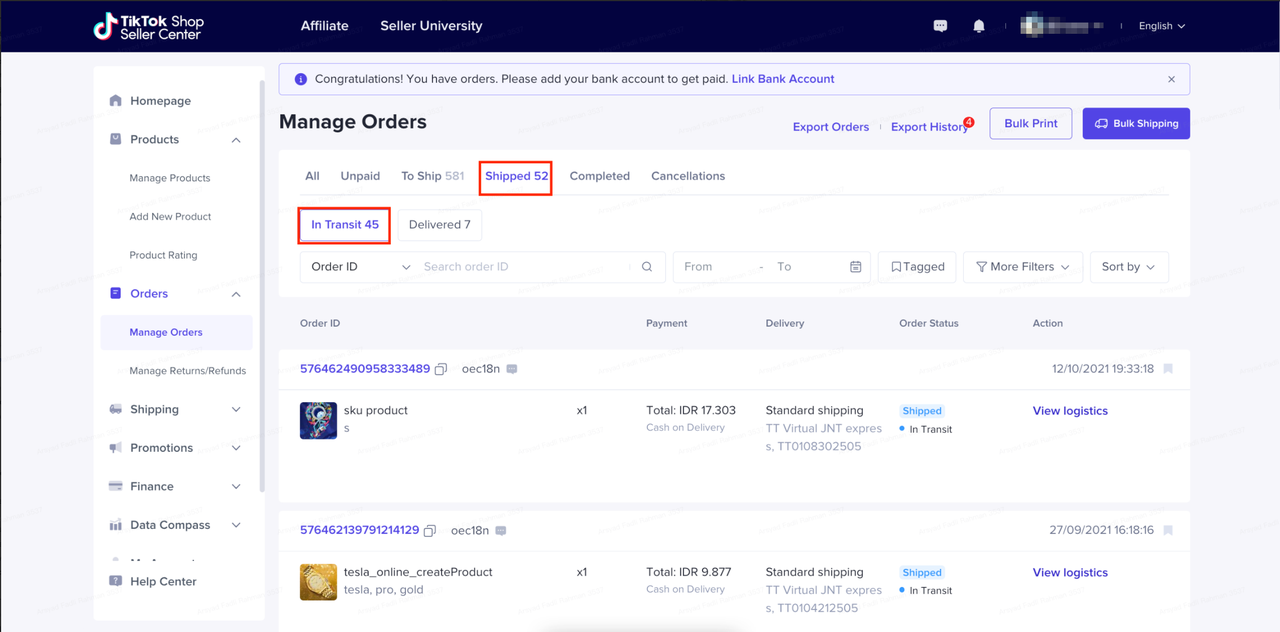Click the Search order ID input field
1280x632 pixels.
[x=520, y=267]
